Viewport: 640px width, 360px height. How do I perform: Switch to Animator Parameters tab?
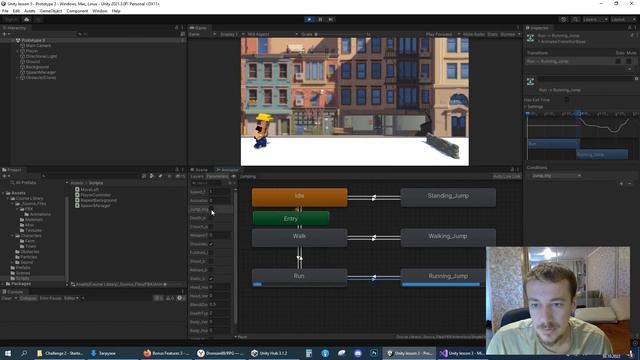point(217,176)
